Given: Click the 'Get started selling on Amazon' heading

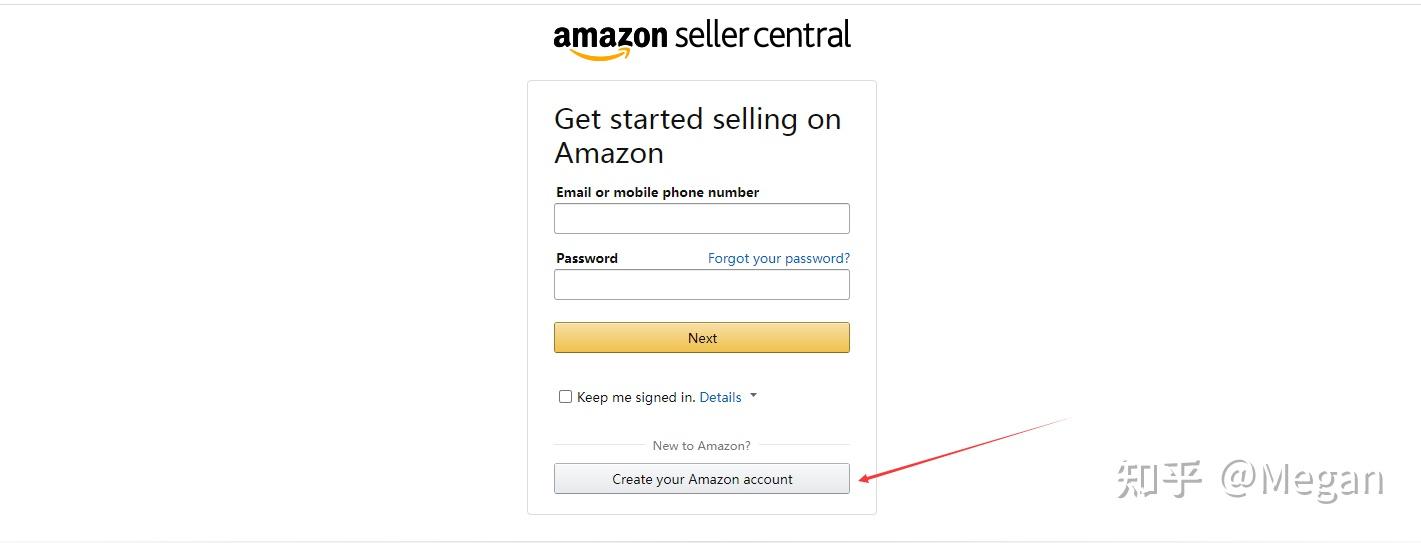Looking at the screenshot, I should 697,136.
